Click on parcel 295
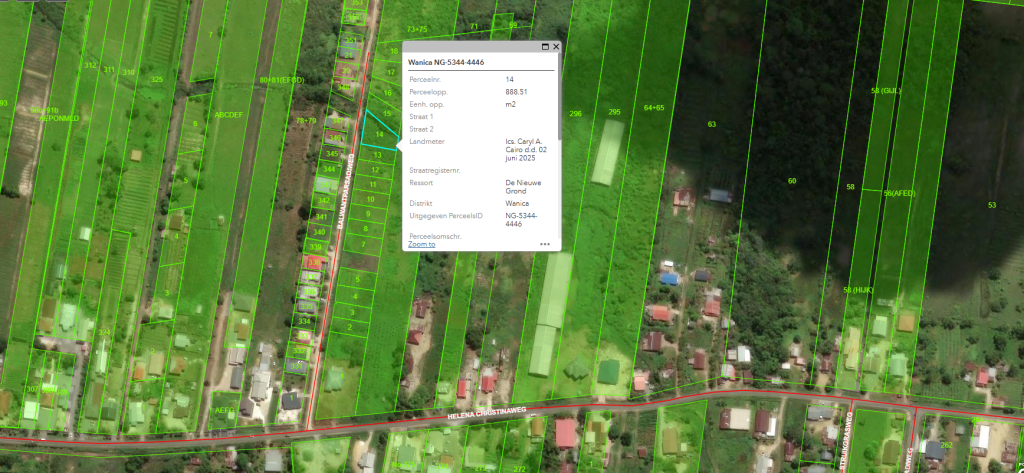 point(614,112)
